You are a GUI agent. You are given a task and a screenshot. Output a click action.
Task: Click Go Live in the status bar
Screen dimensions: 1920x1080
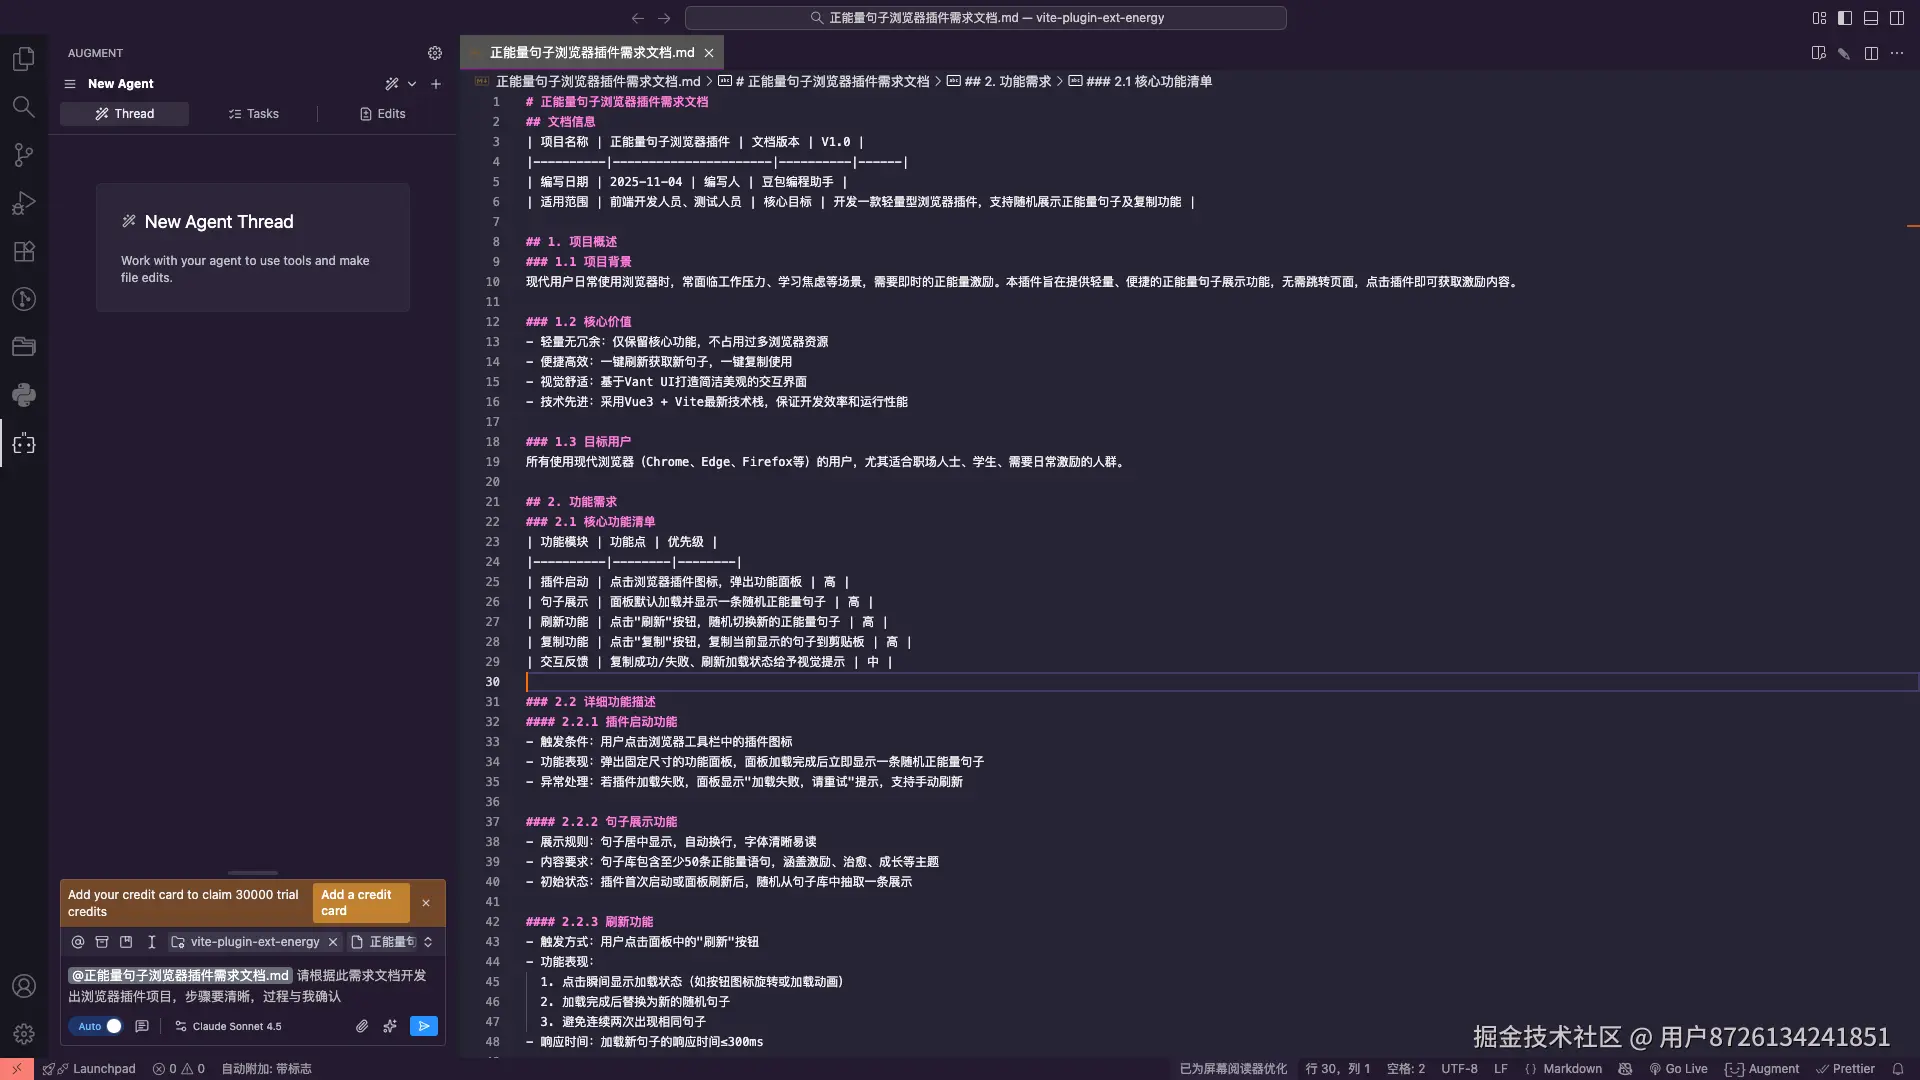(1679, 1069)
